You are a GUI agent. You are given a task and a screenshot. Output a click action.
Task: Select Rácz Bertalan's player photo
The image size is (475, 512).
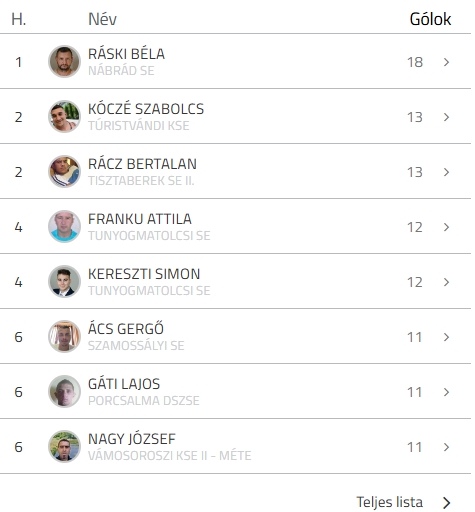pos(64,172)
